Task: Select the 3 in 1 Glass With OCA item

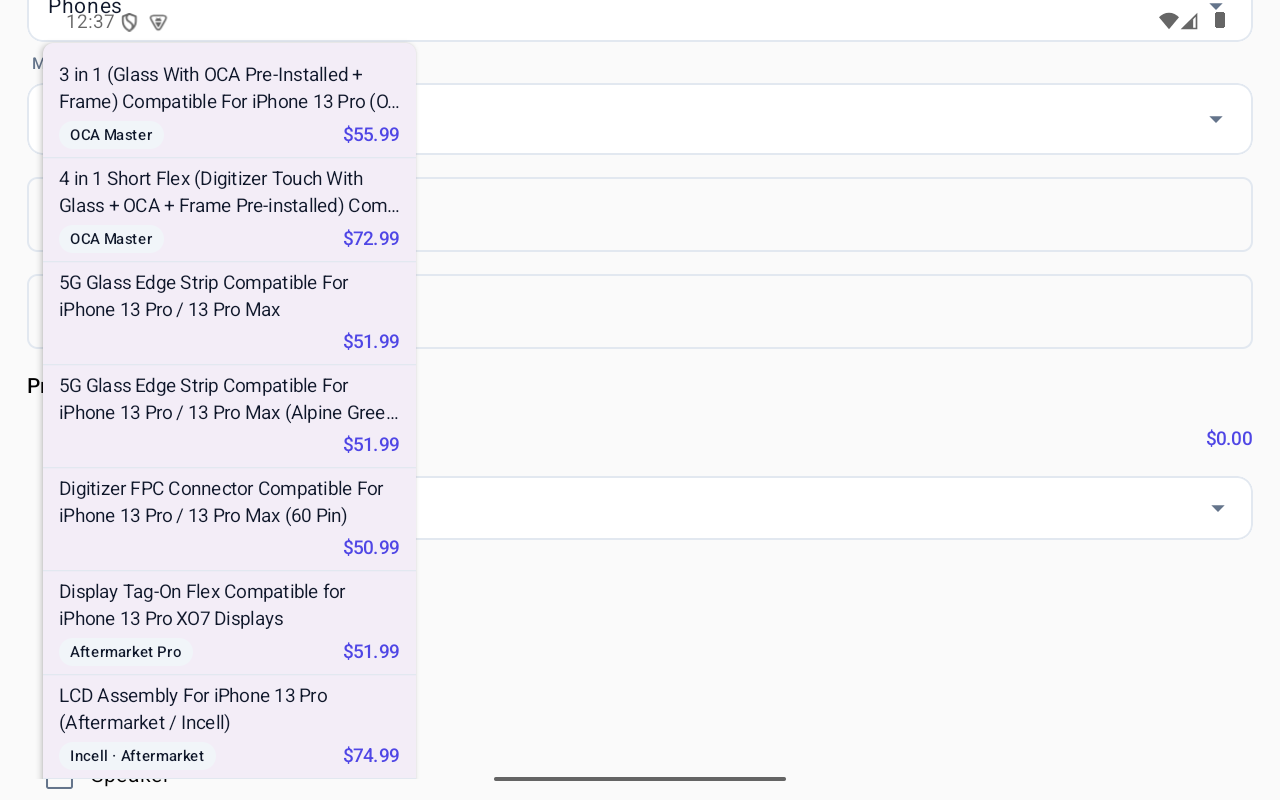Action: pyautogui.click(x=229, y=105)
